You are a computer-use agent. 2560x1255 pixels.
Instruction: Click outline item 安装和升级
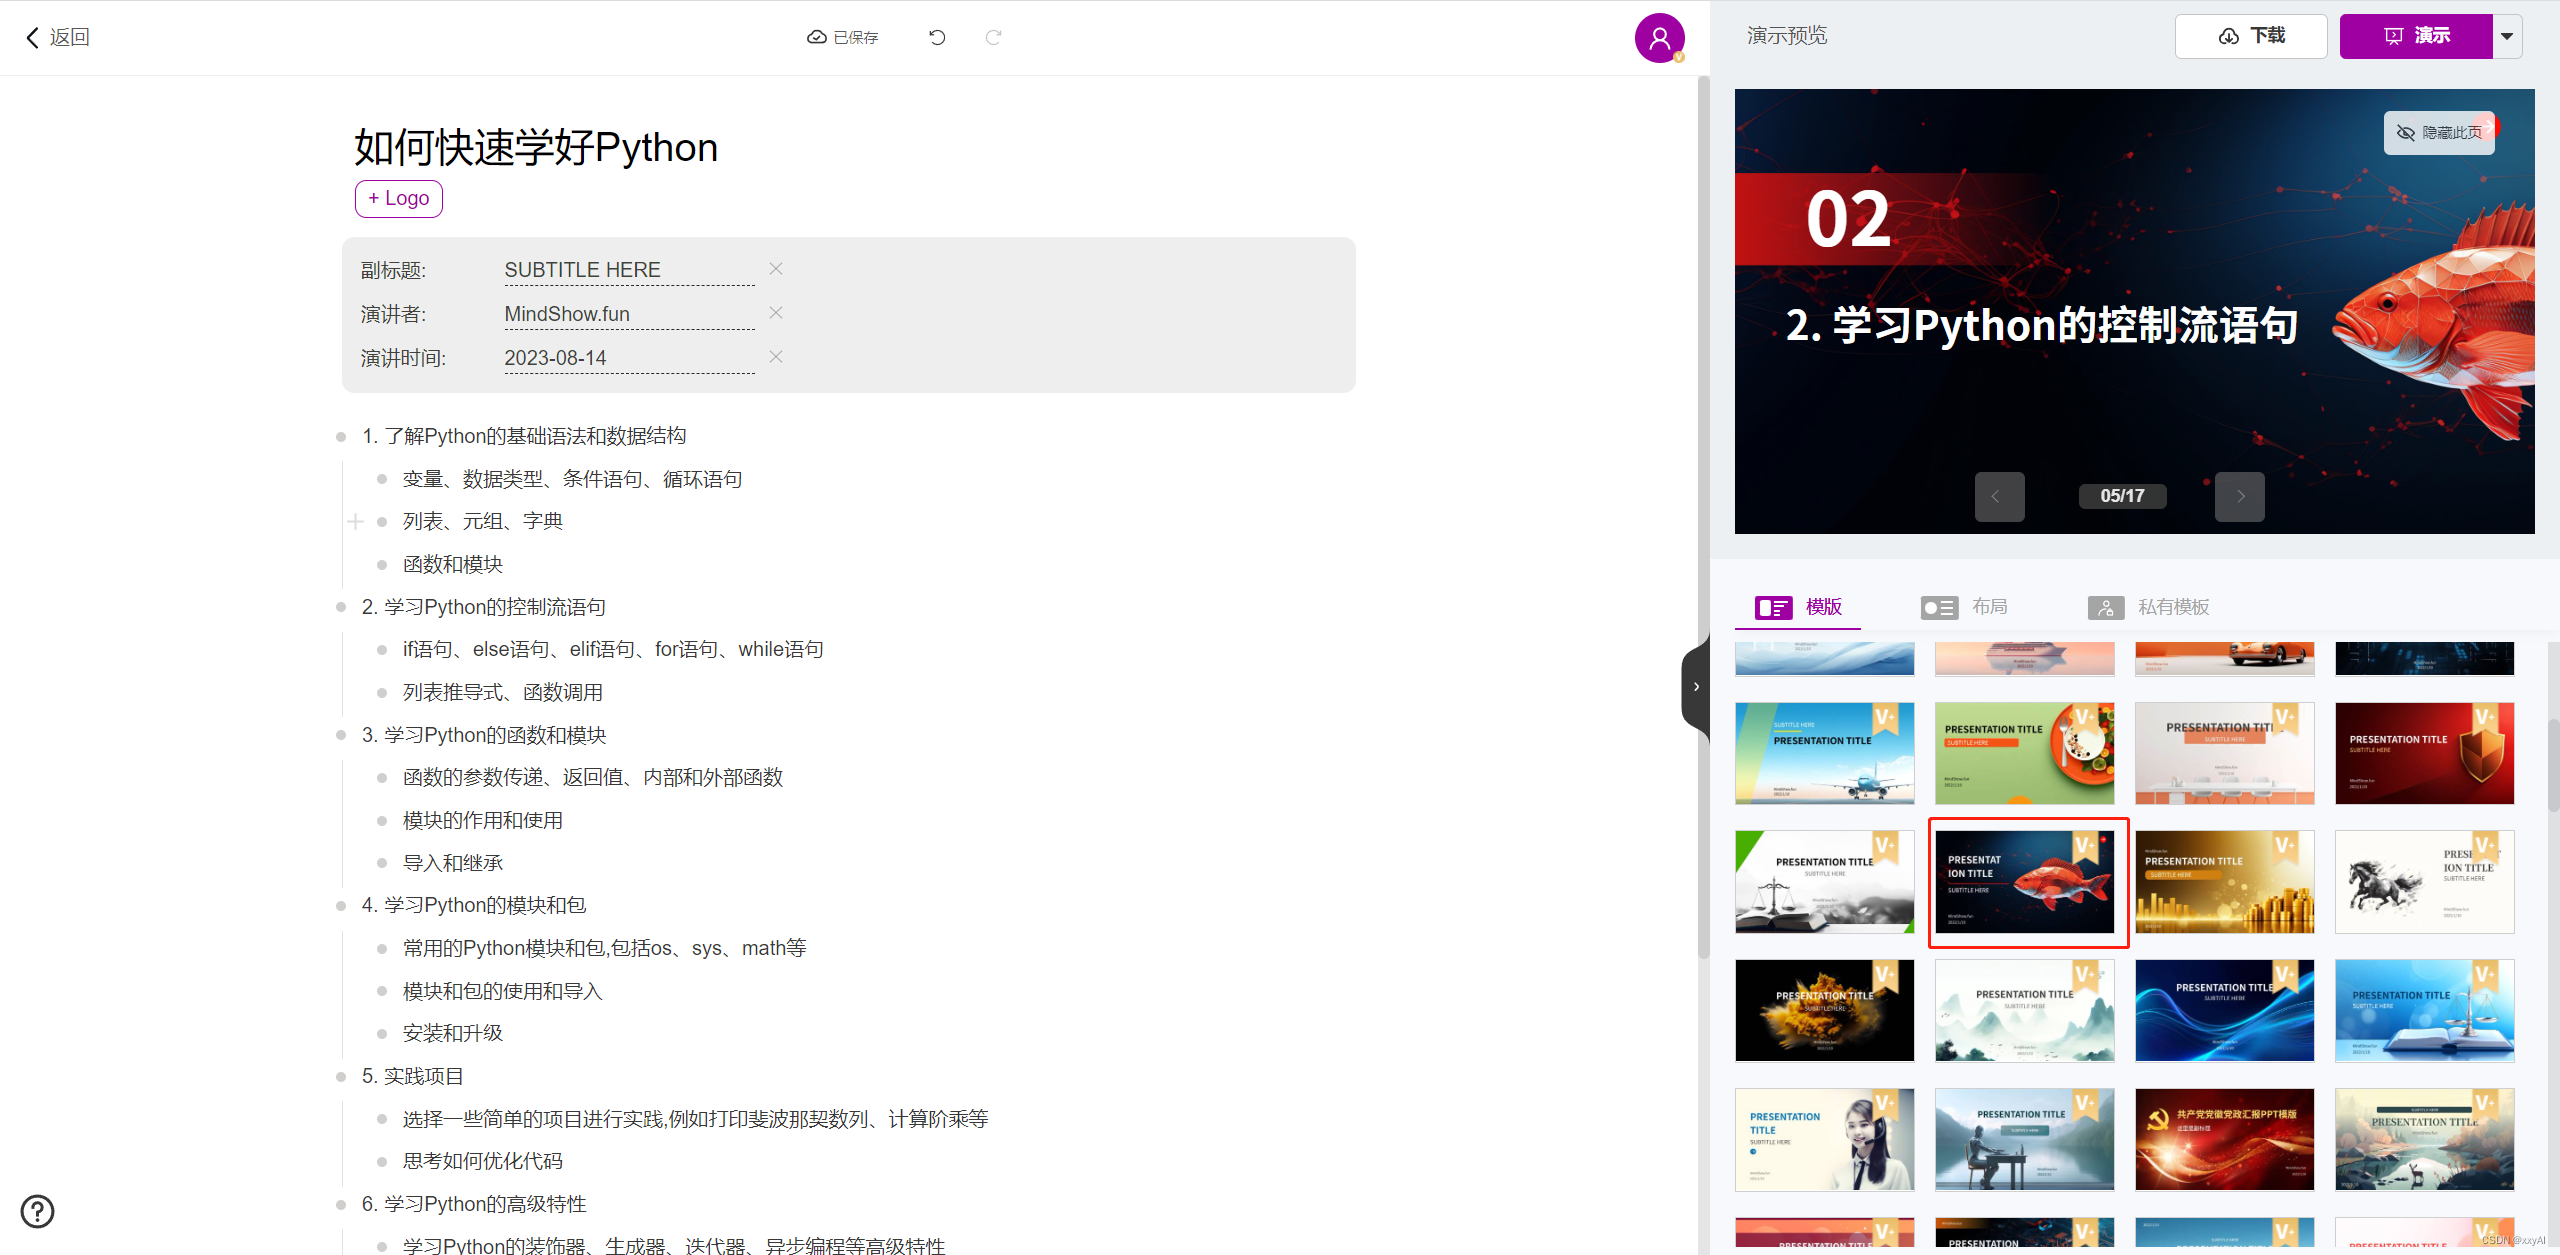[x=453, y=1033]
